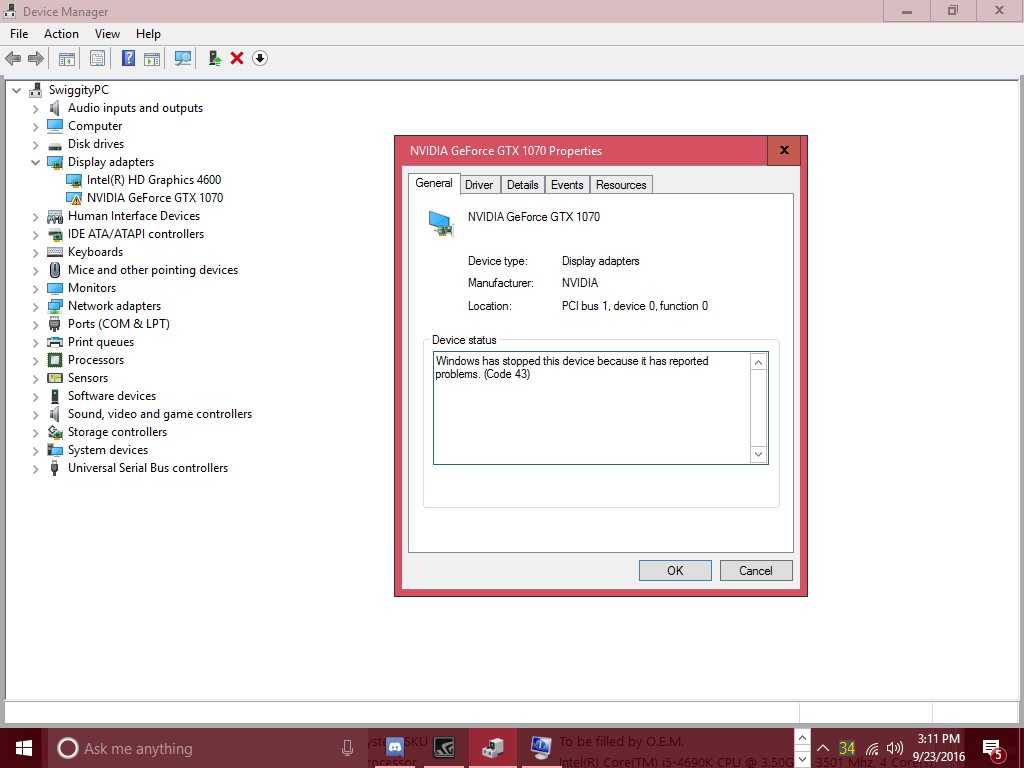1024x768 pixels.
Task: Open the taskbar clock showing 3:11 PM
Action: 938,748
